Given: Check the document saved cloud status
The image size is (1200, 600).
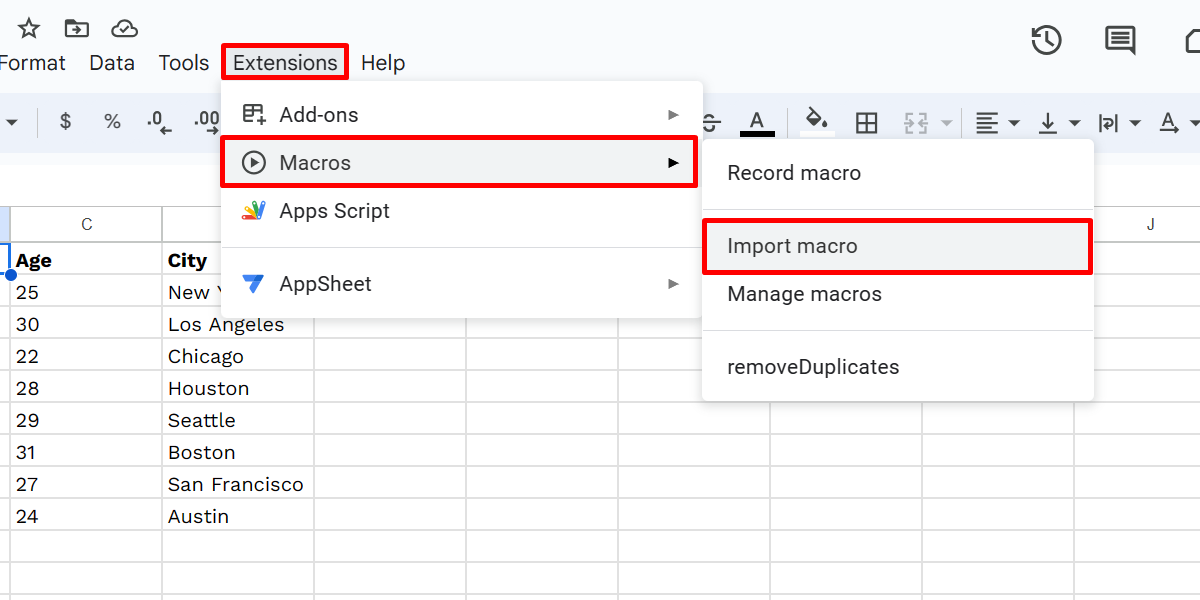Looking at the screenshot, I should coord(124,28).
